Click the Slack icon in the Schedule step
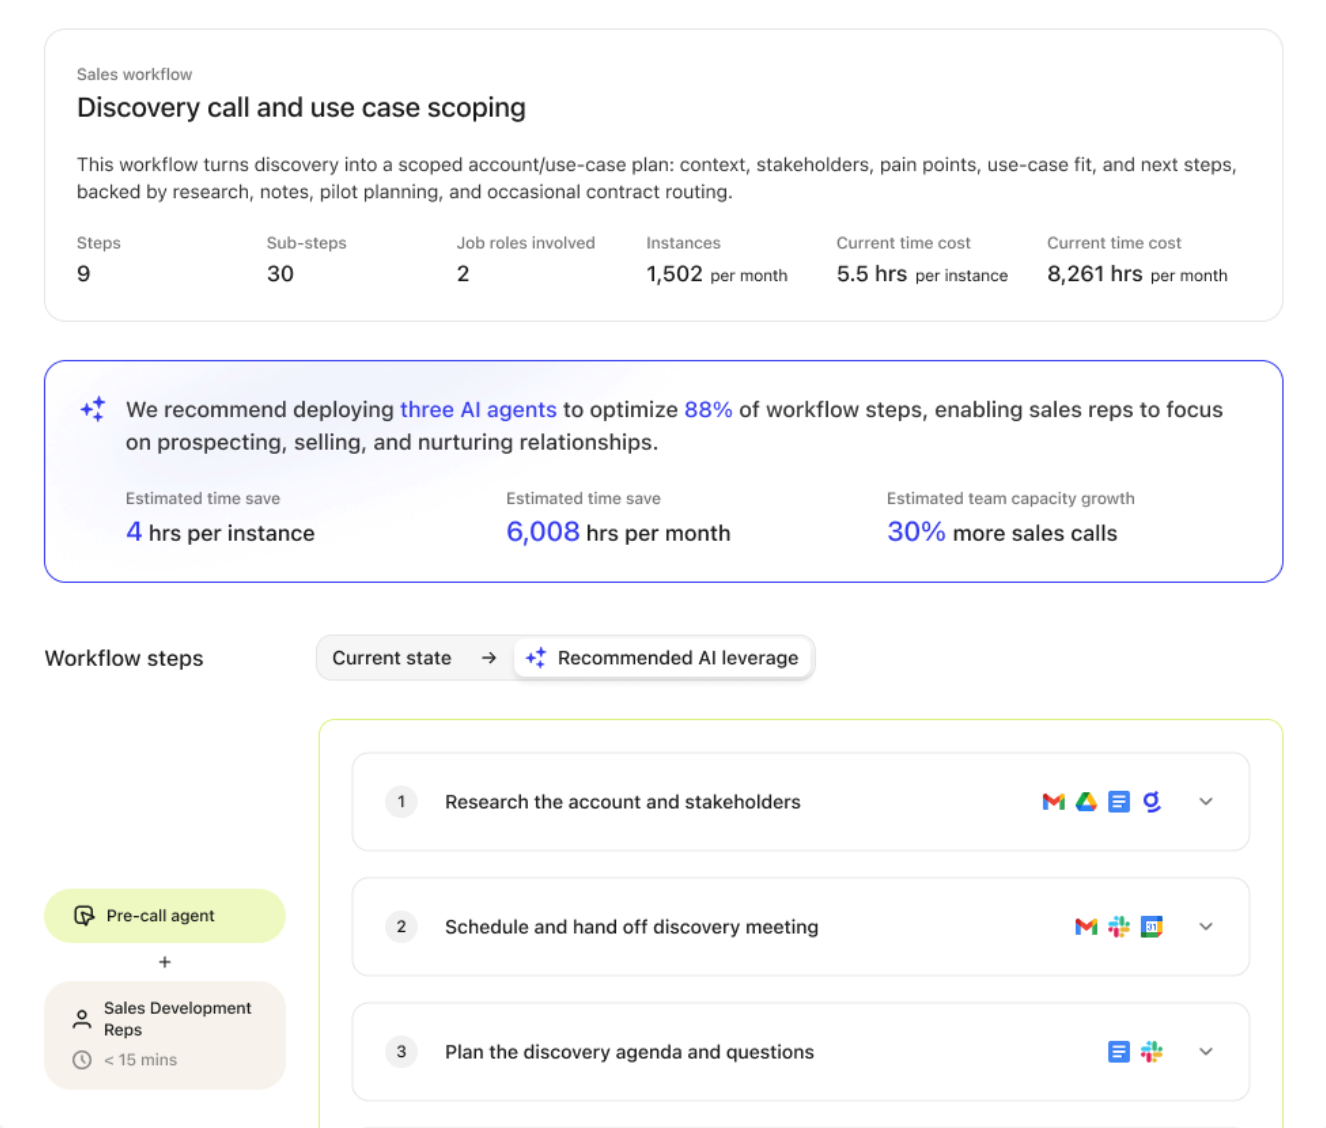This screenshot has width=1326, height=1128. click(x=1119, y=927)
